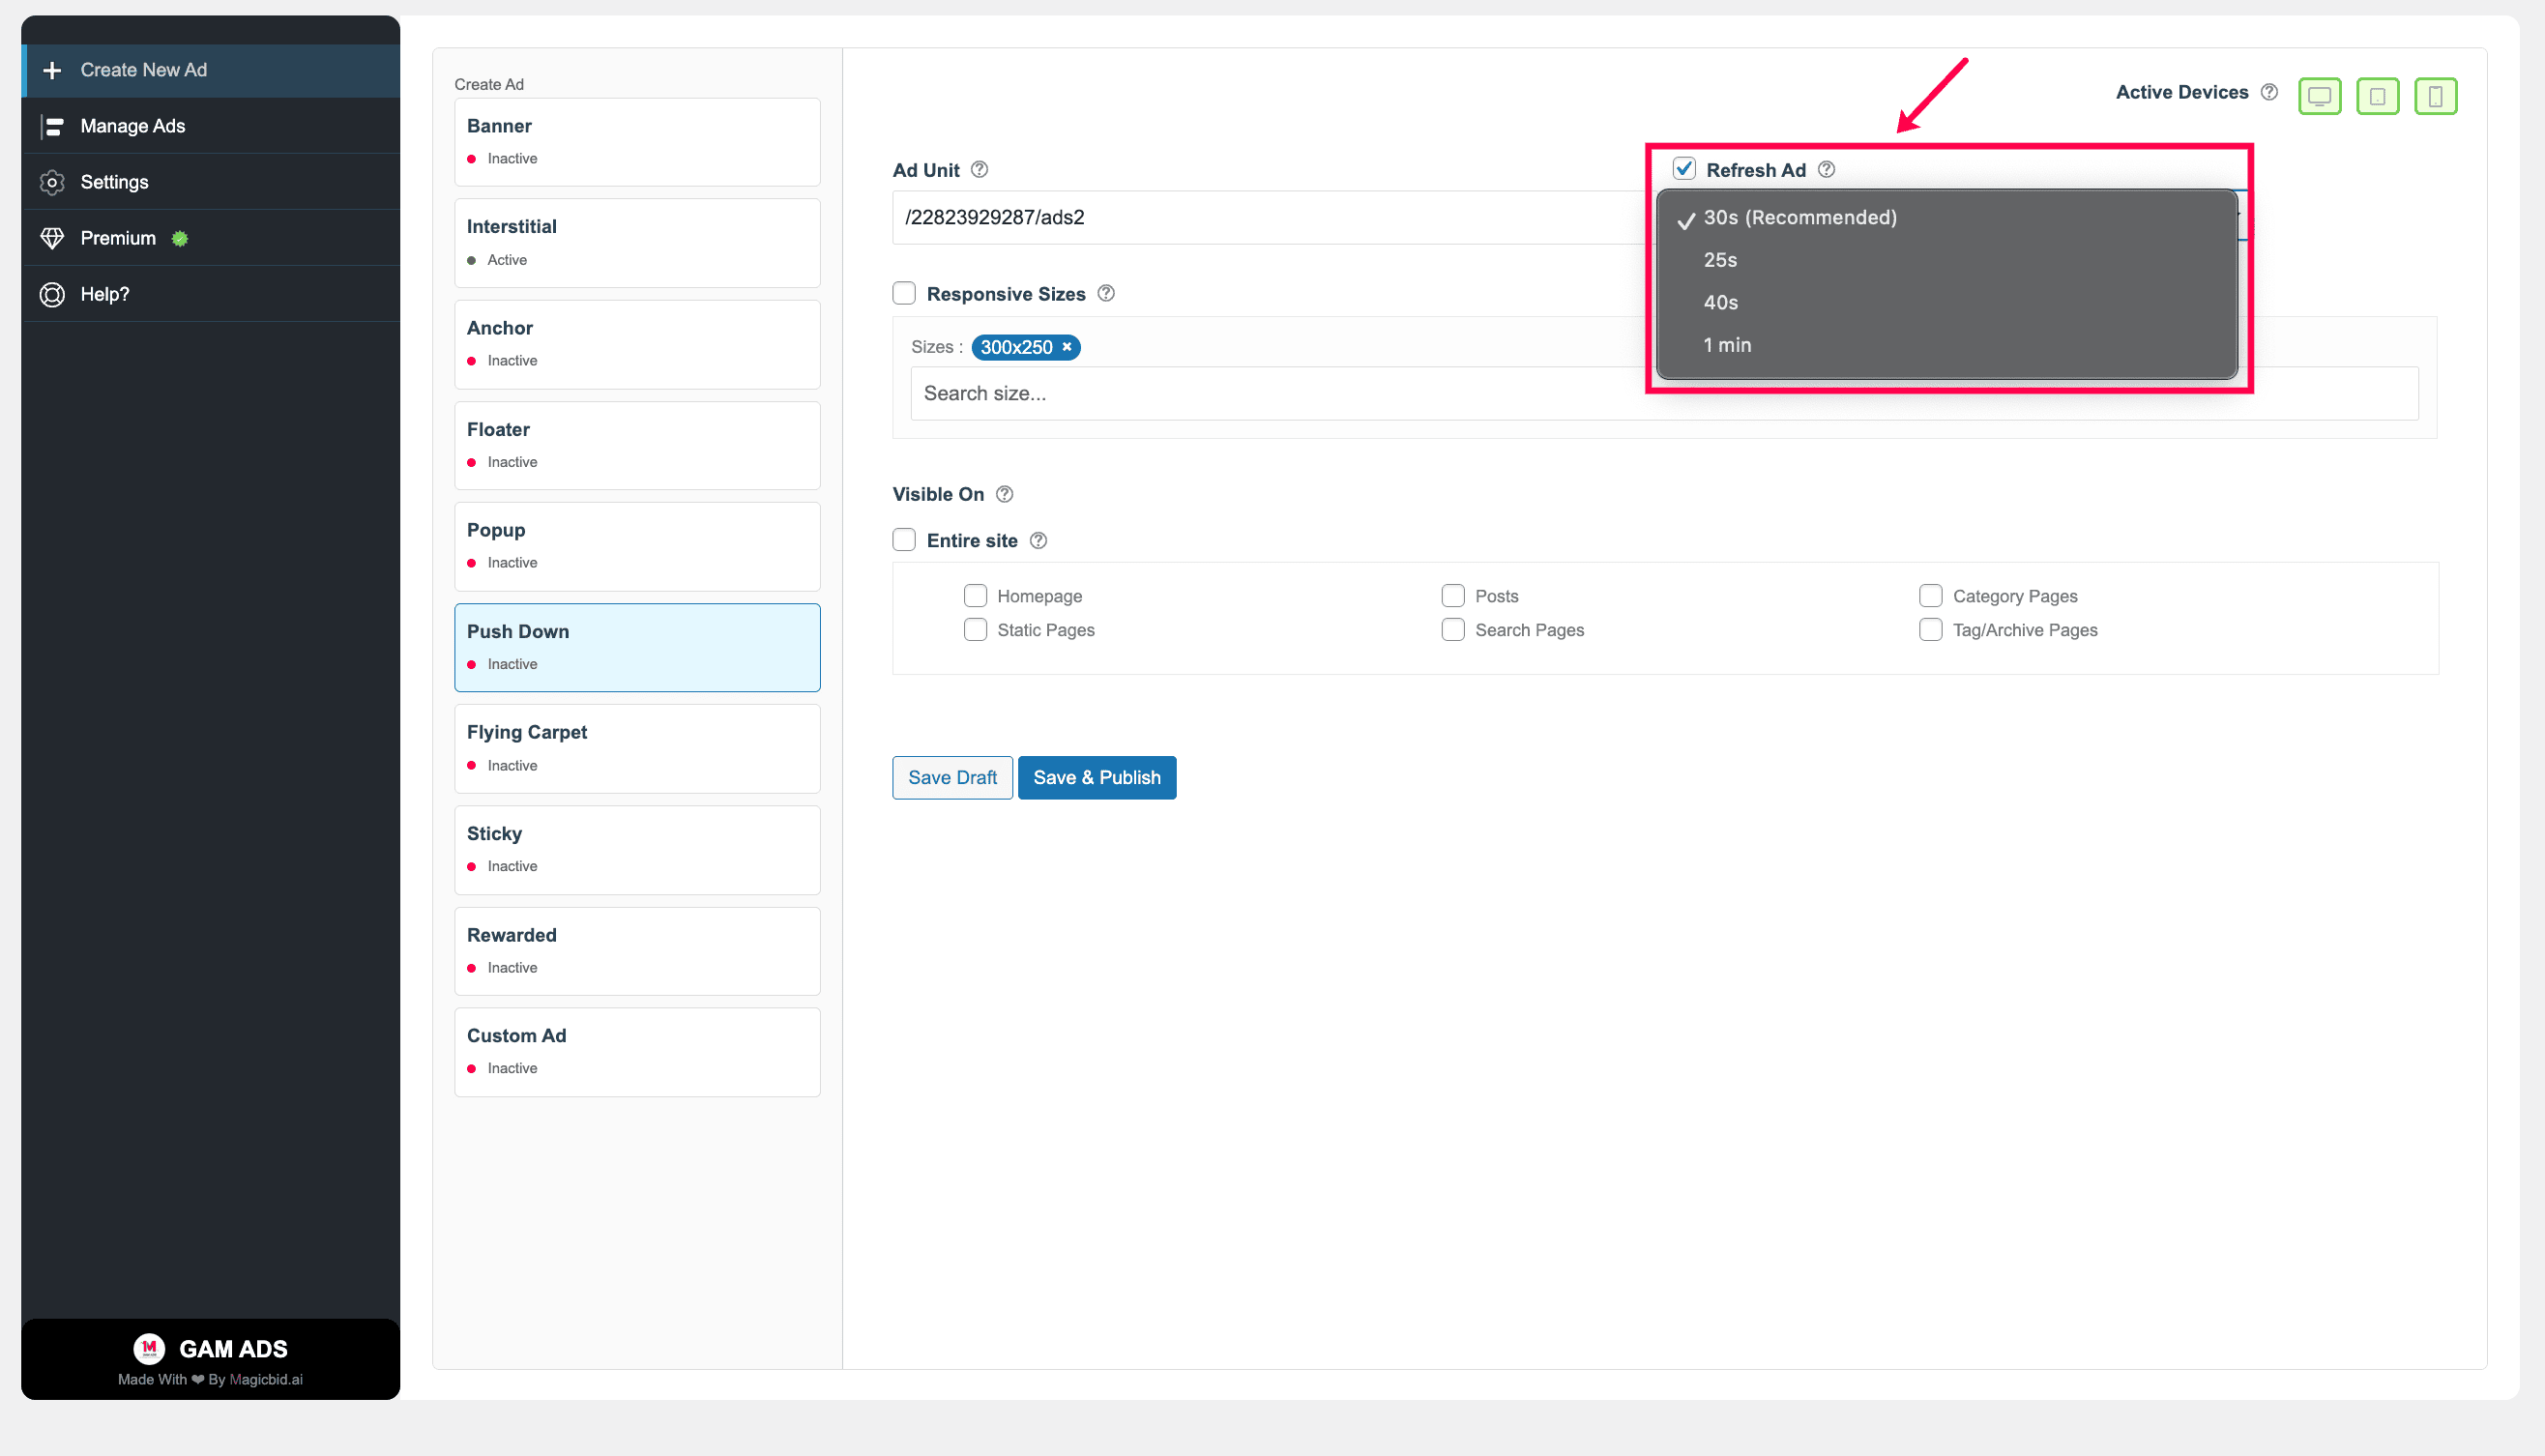This screenshot has width=2545, height=1456.
Task: Check the Entire site checkbox
Action: tap(904, 540)
